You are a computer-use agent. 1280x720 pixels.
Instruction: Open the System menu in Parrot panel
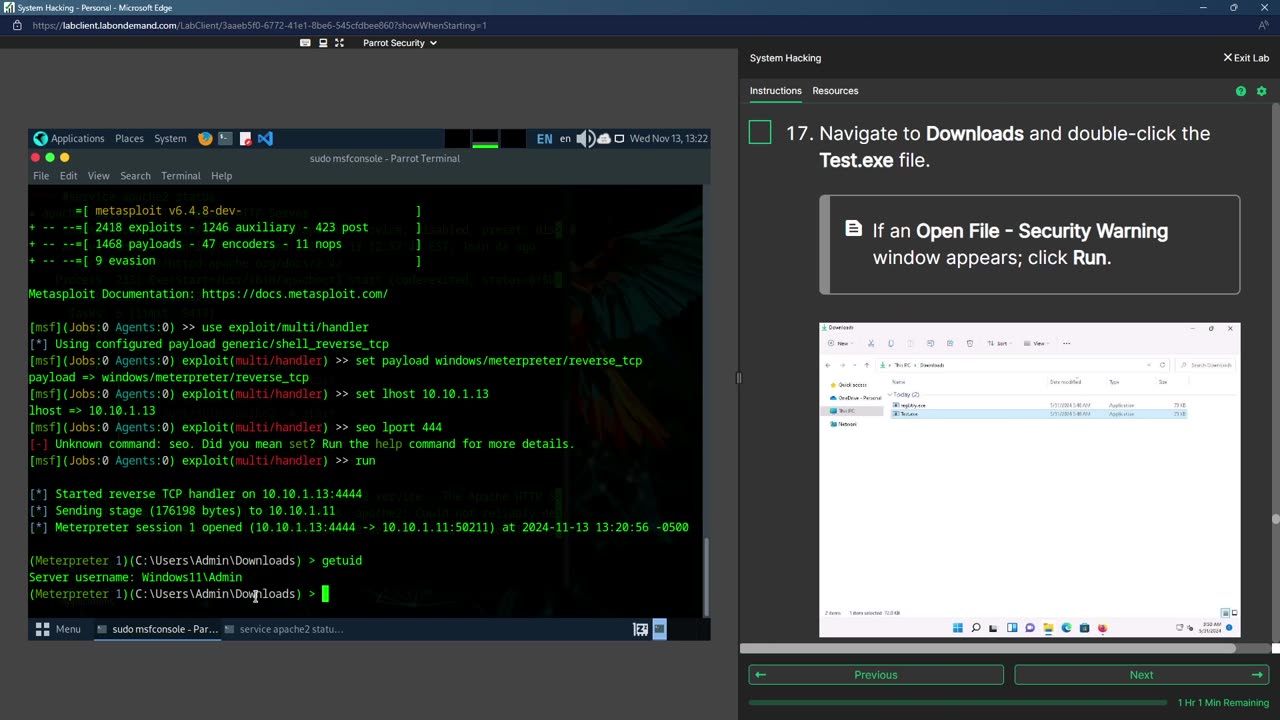[x=170, y=138]
